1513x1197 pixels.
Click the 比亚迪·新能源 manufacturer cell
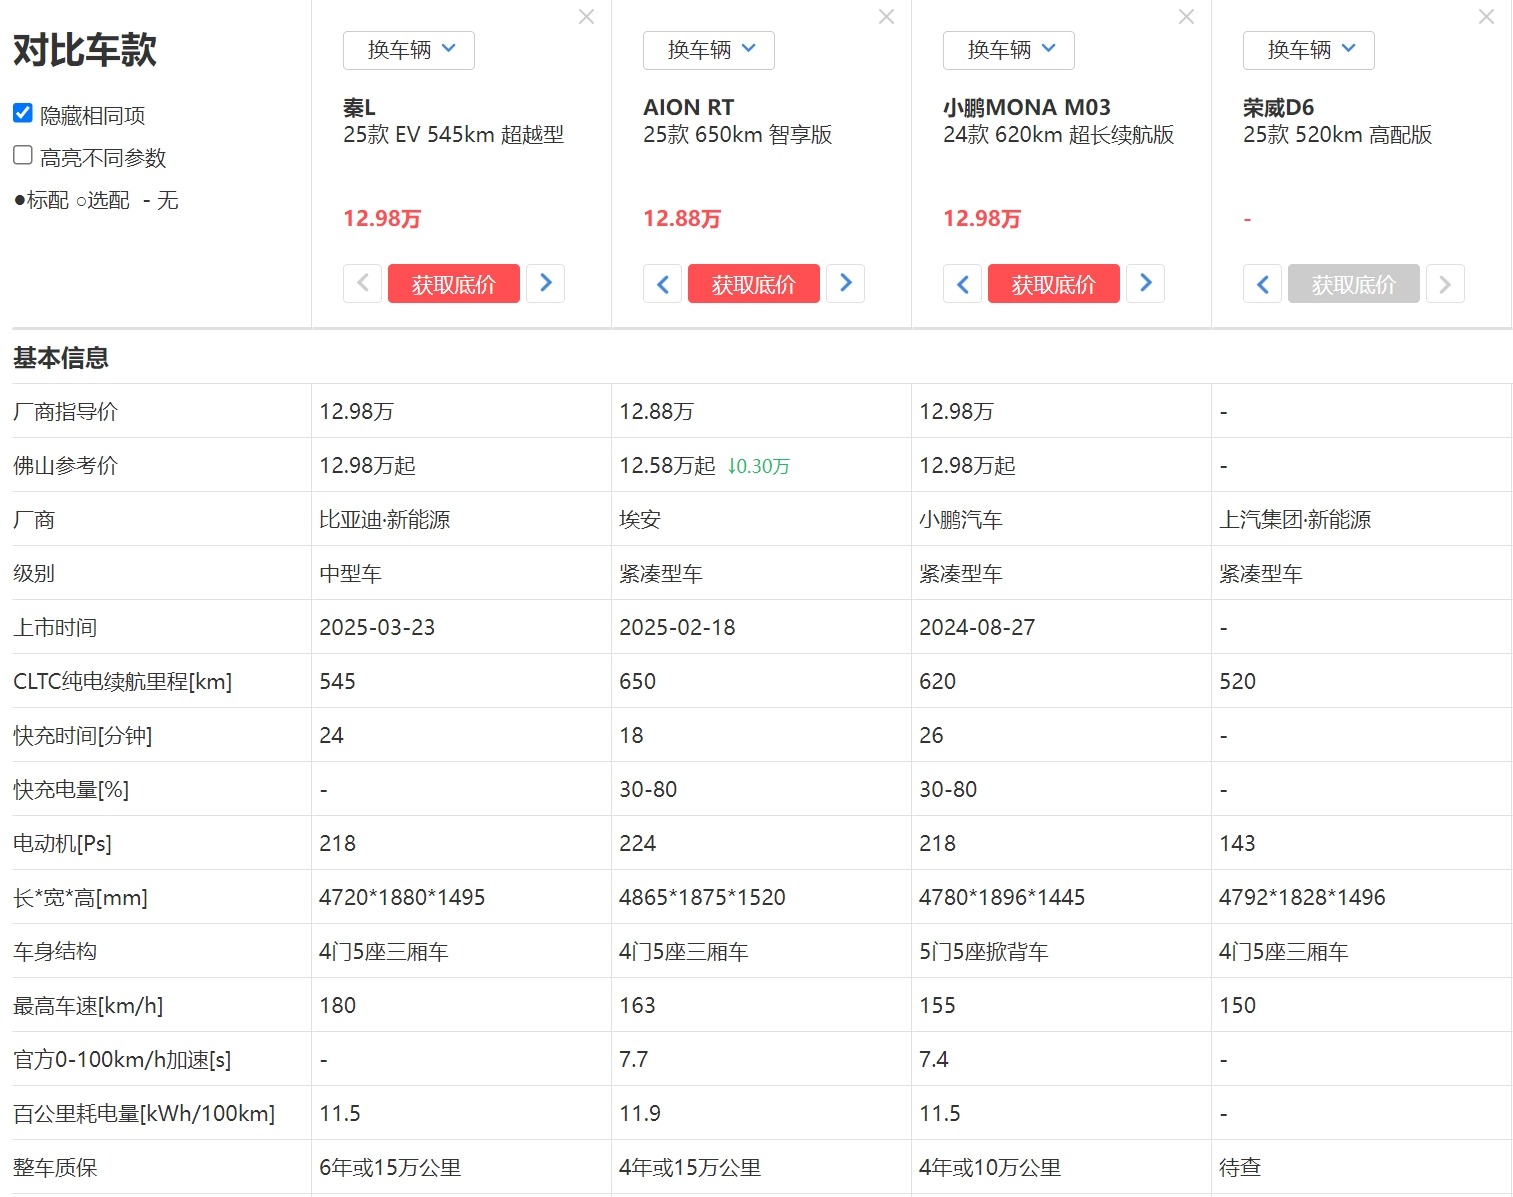pyautogui.click(x=385, y=519)
